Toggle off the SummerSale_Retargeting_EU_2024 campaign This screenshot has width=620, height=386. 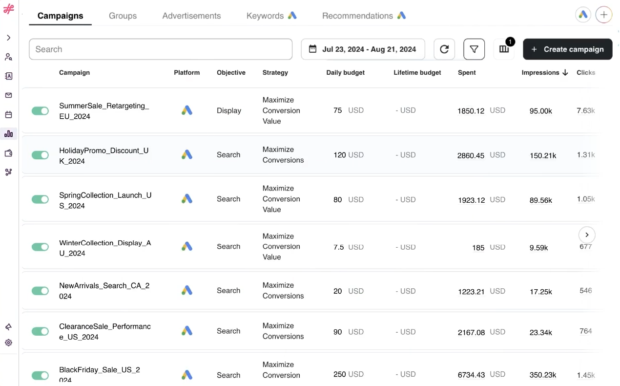(40, 111)
